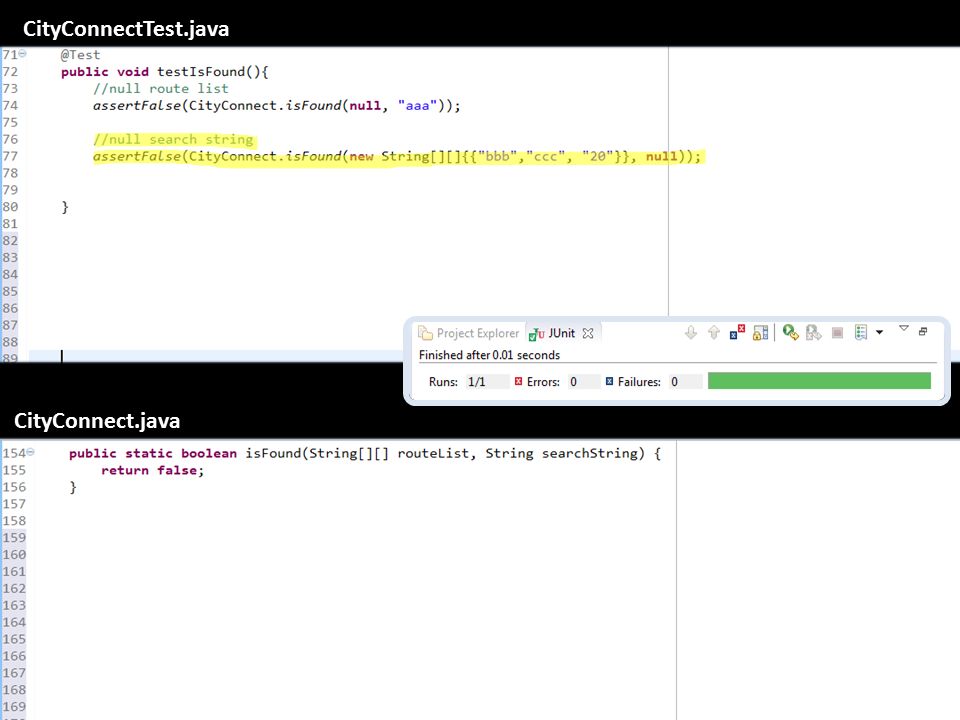
Task: Minimize the JUnit view panel
Action: (923, 331)
